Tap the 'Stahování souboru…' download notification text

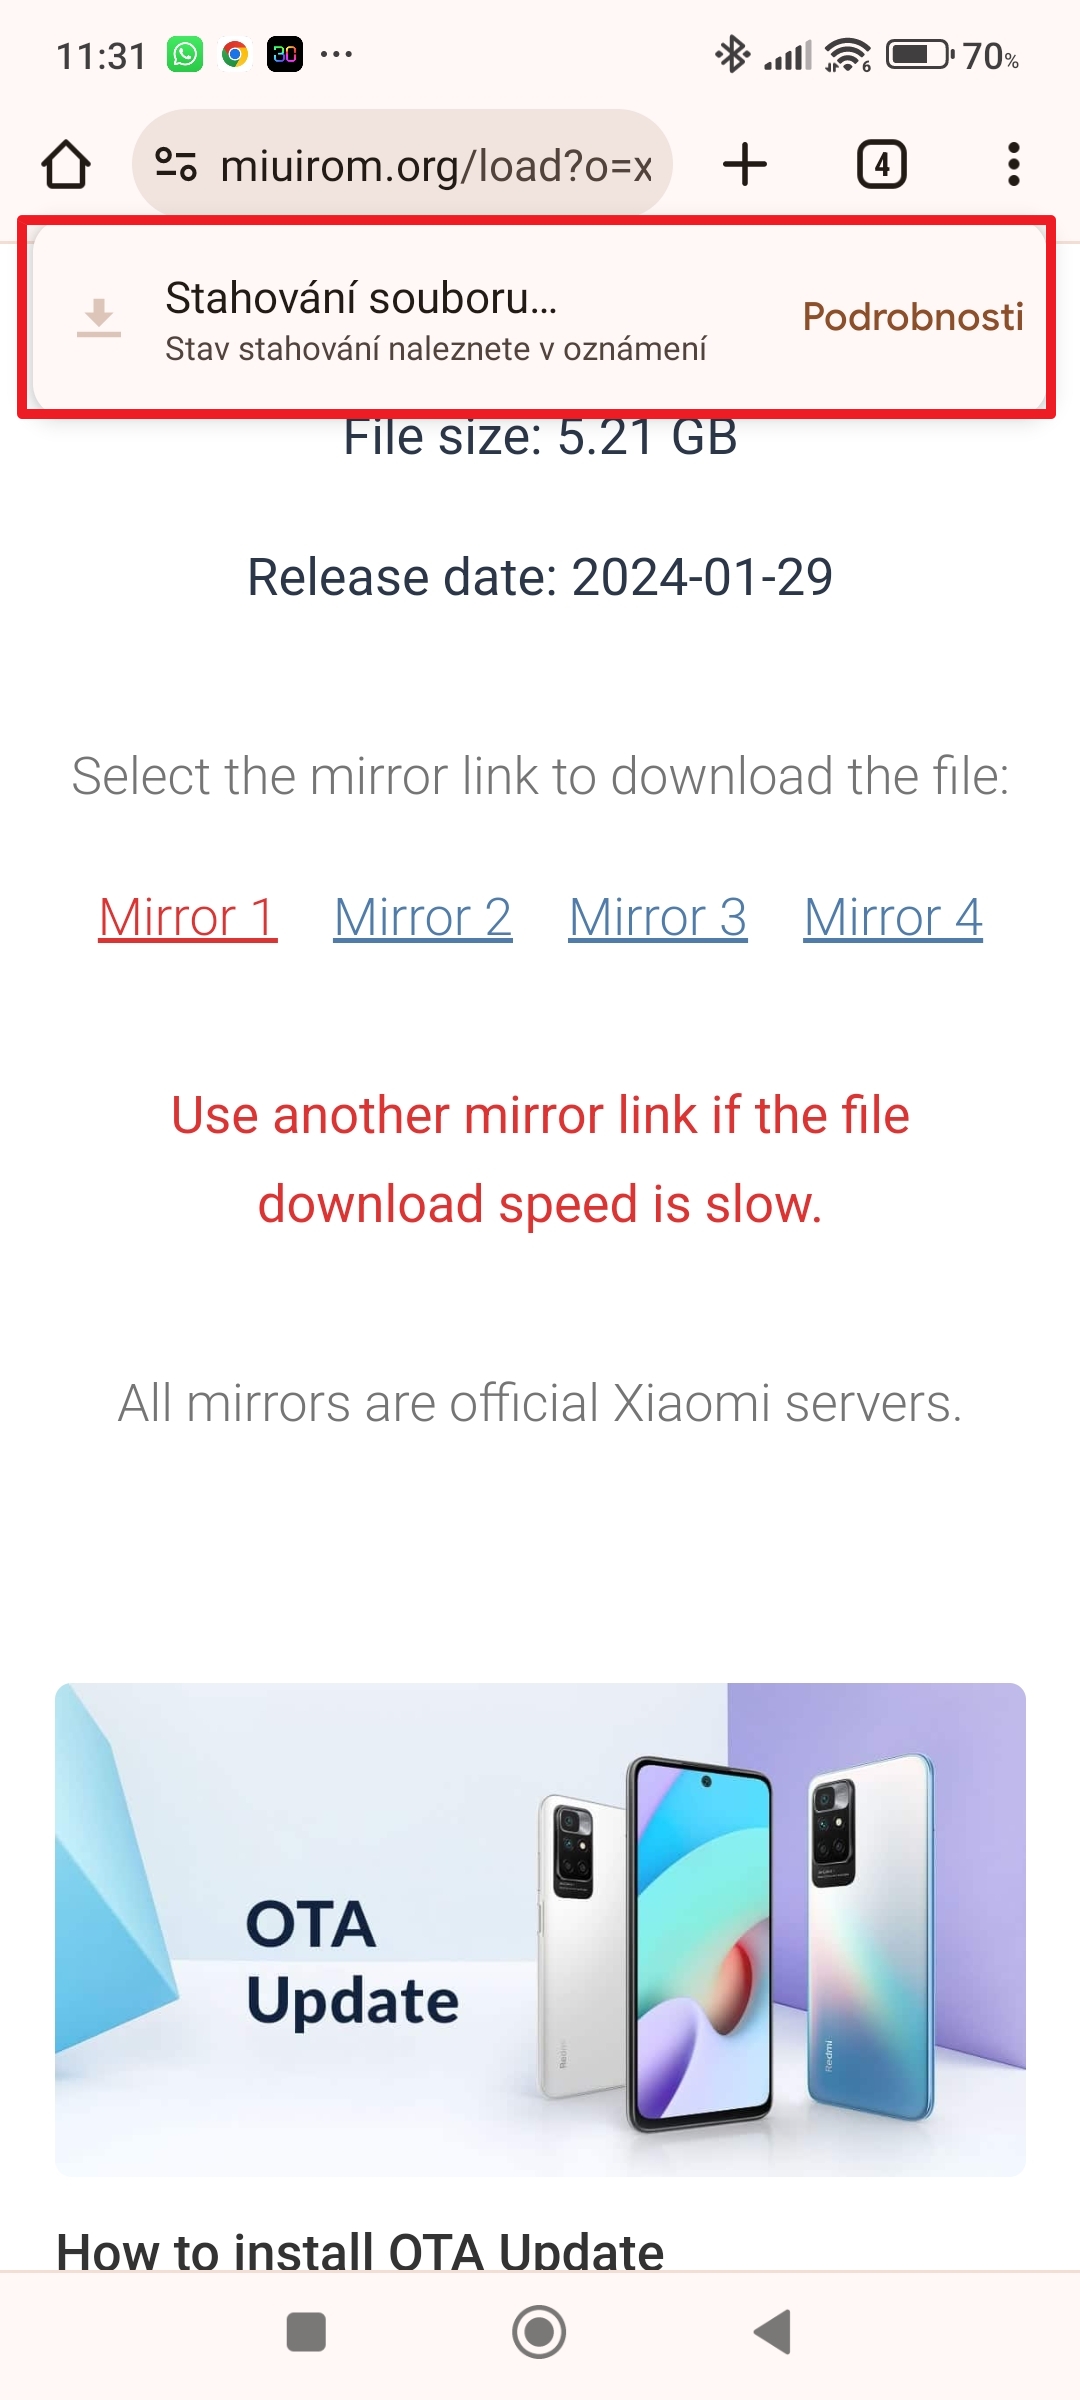click(x=361, y=298)
